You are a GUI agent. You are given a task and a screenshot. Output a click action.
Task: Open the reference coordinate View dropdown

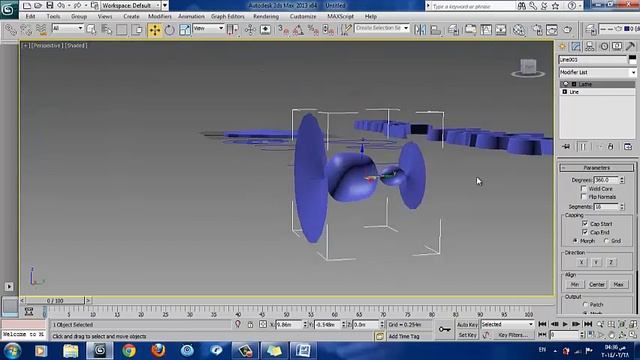208,28
